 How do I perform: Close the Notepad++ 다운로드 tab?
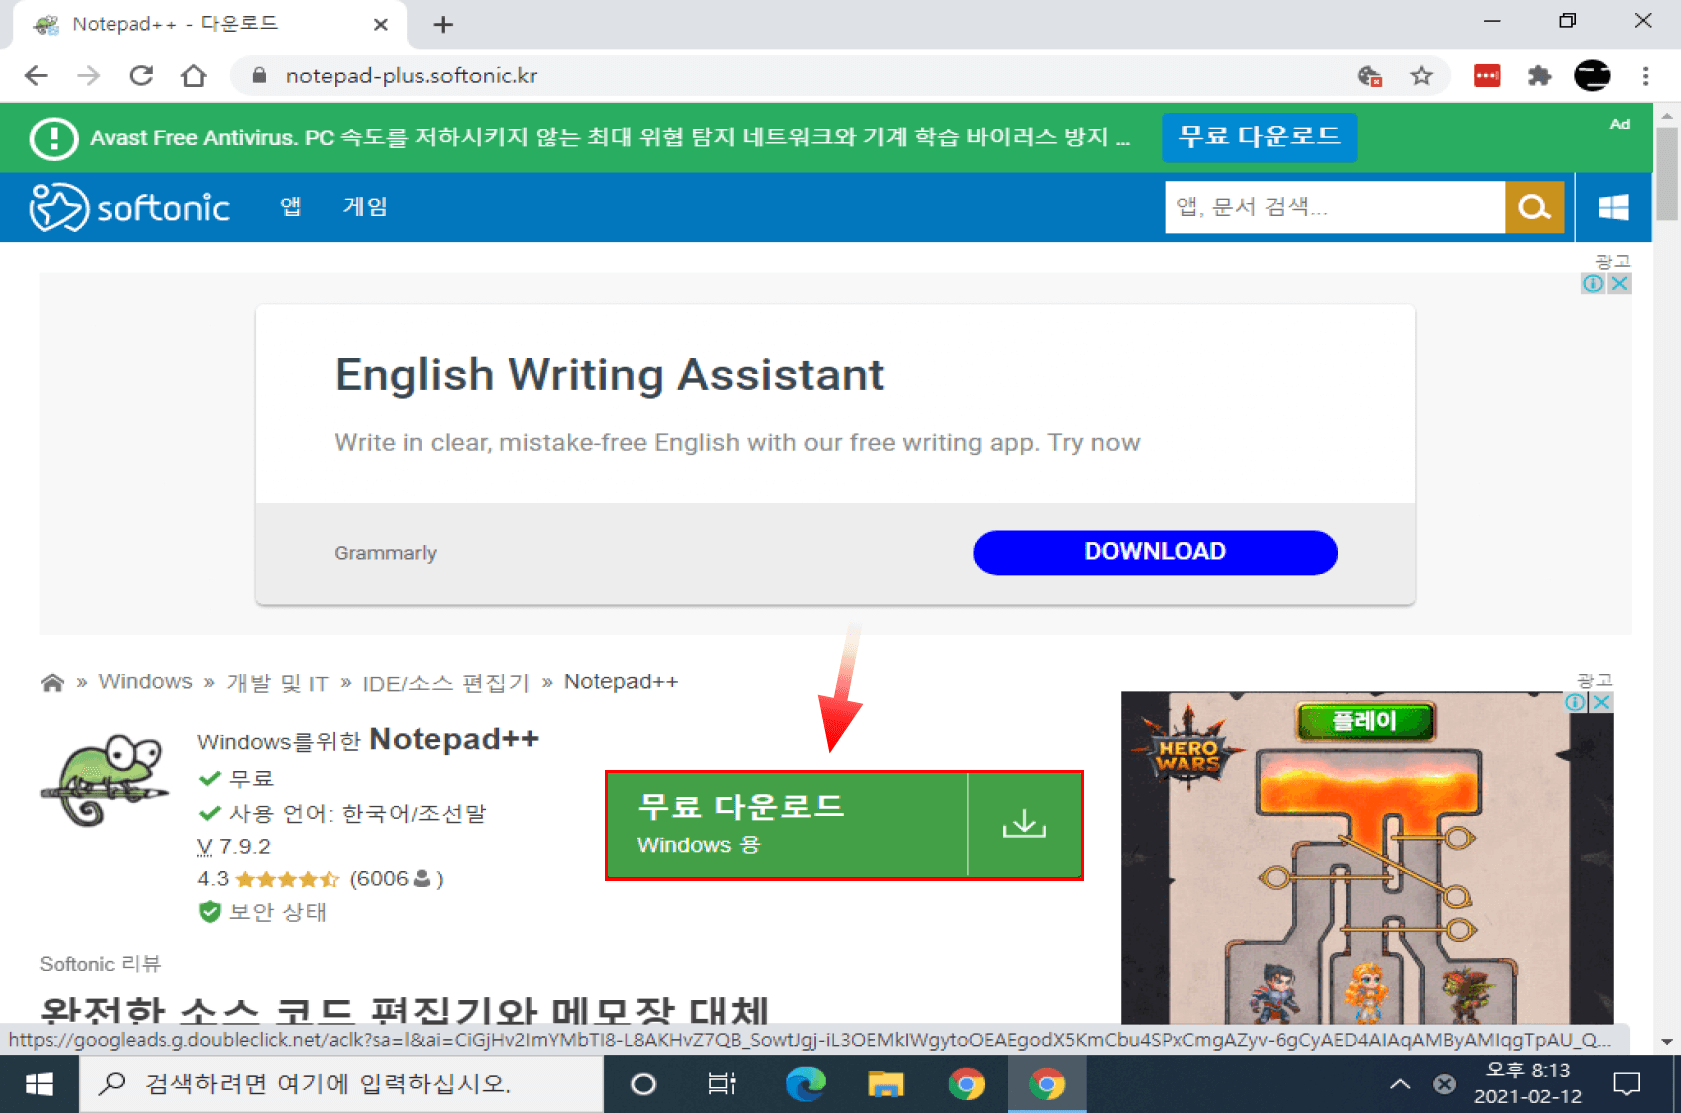380,25
